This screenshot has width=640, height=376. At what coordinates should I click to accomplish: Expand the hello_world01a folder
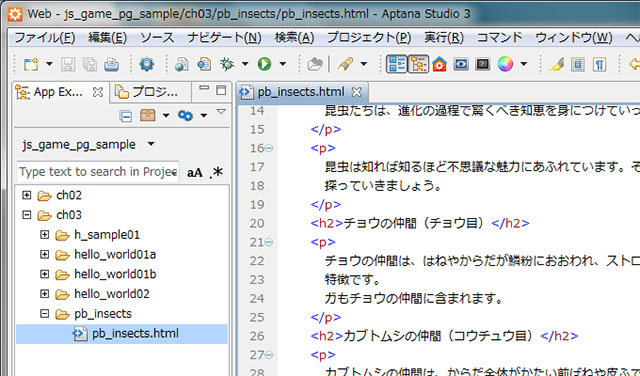point(45,254)
